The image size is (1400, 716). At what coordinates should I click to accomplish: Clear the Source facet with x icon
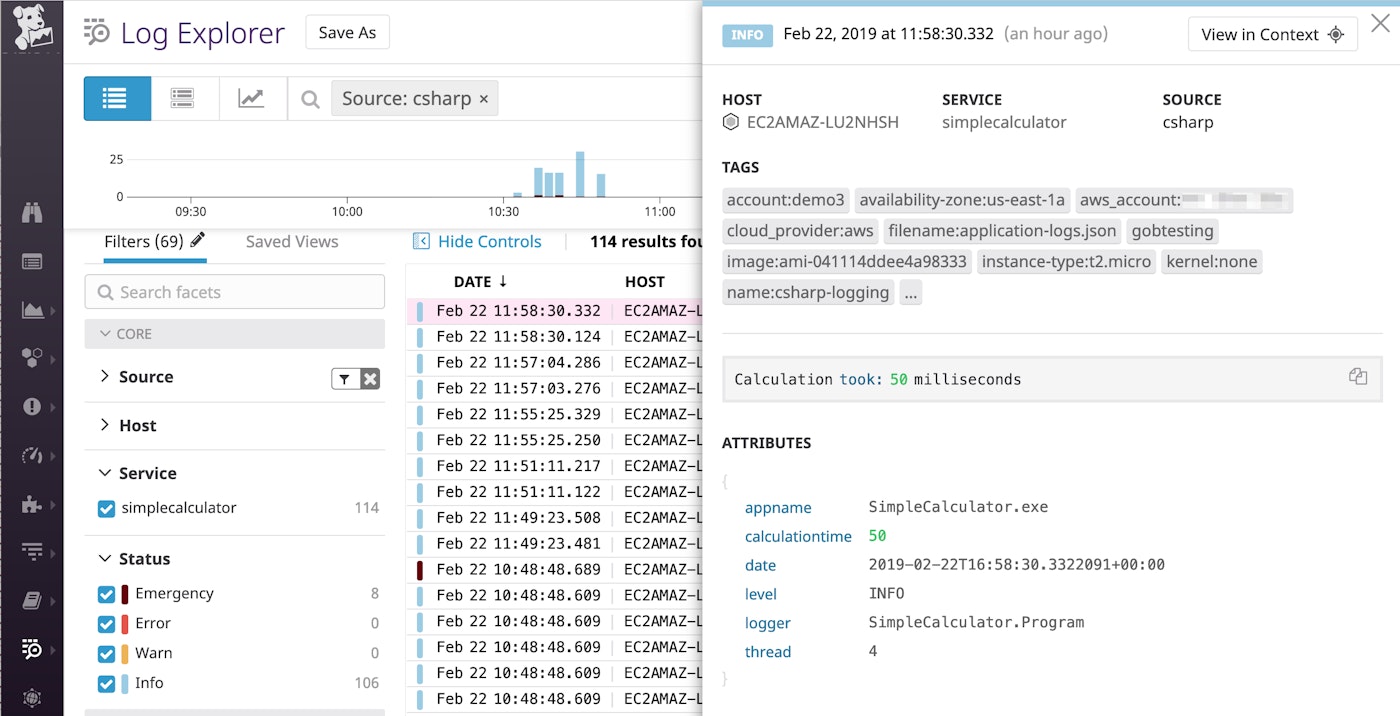tap(370, 378)
